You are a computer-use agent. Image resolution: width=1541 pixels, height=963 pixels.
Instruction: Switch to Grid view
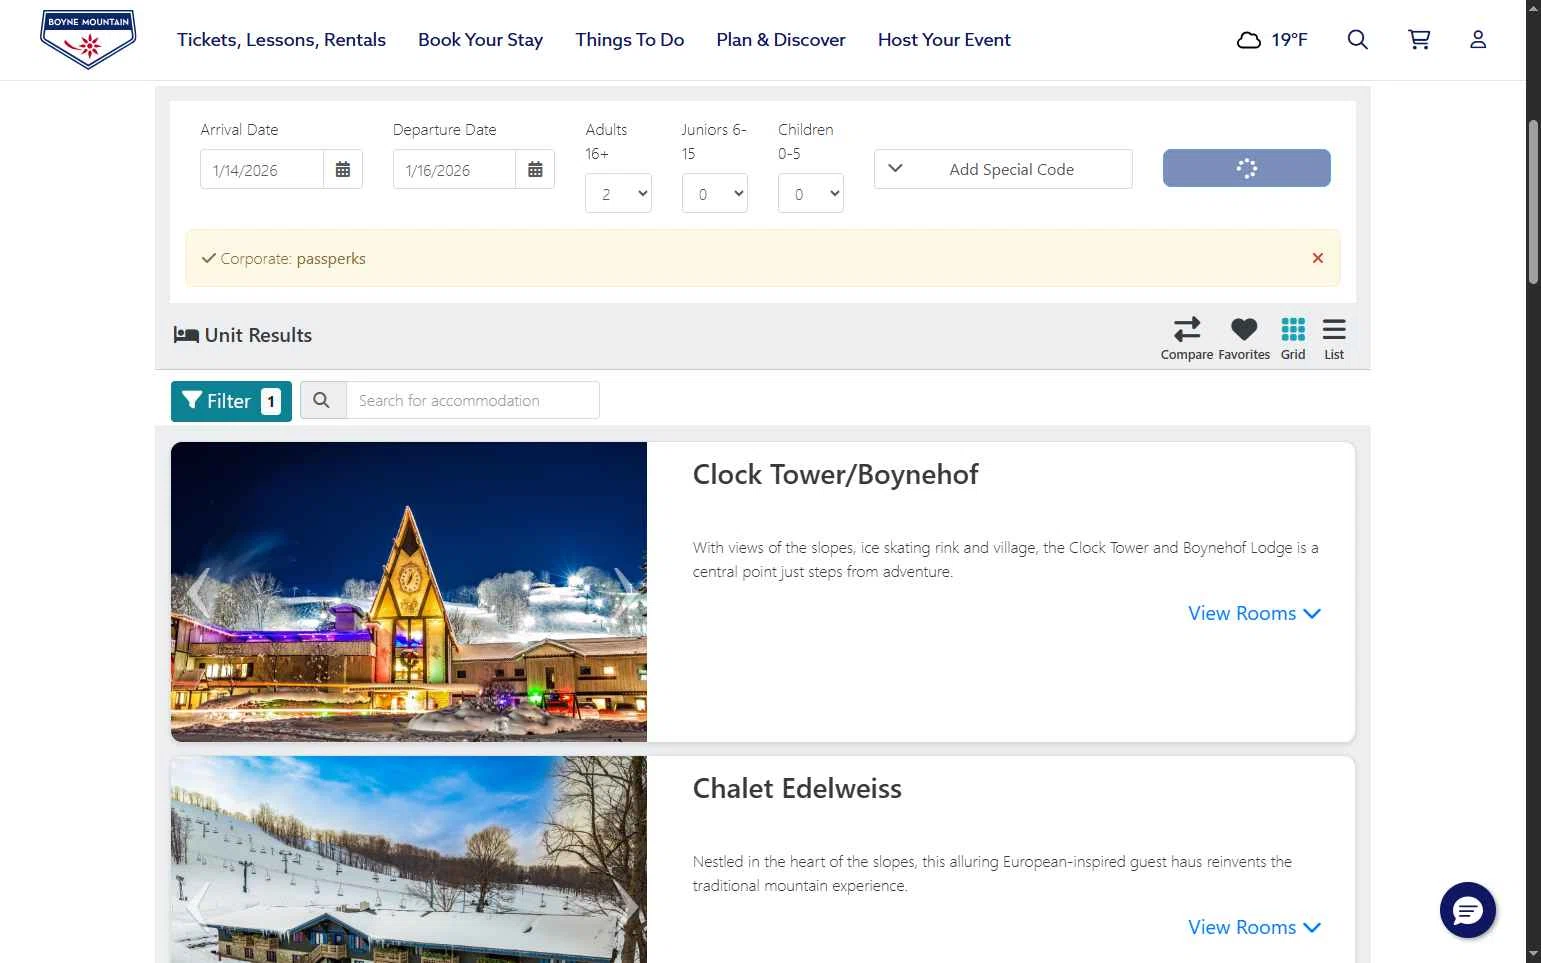pyautogui.click(x=1293, y=338)
